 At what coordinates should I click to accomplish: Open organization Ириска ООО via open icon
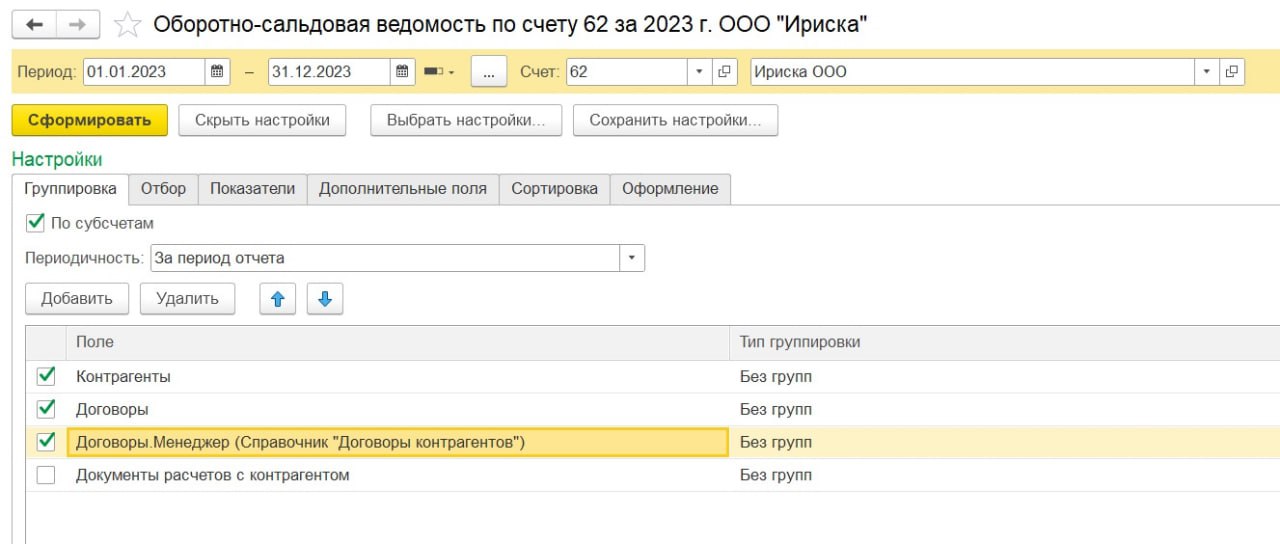point(1232,72)
